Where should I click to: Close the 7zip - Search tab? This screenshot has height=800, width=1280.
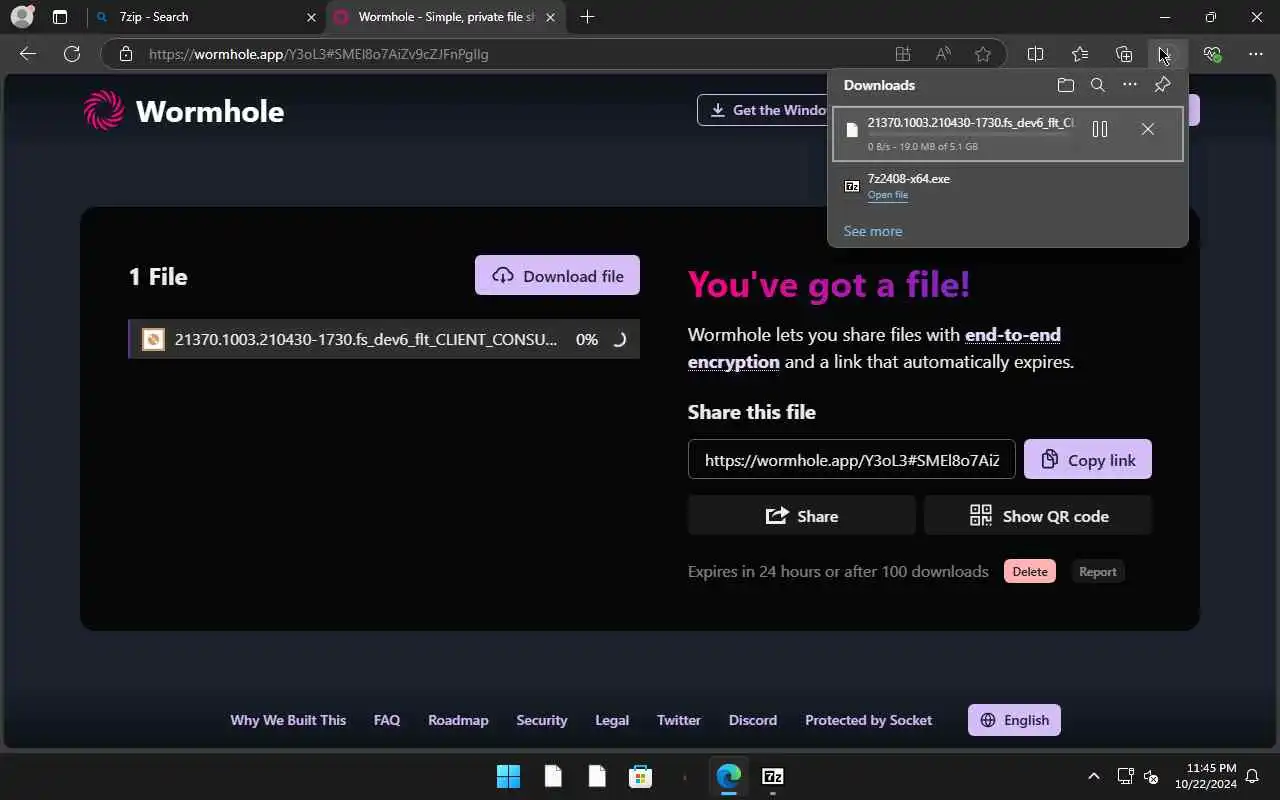pyautogui.click(x=311, y=17)
